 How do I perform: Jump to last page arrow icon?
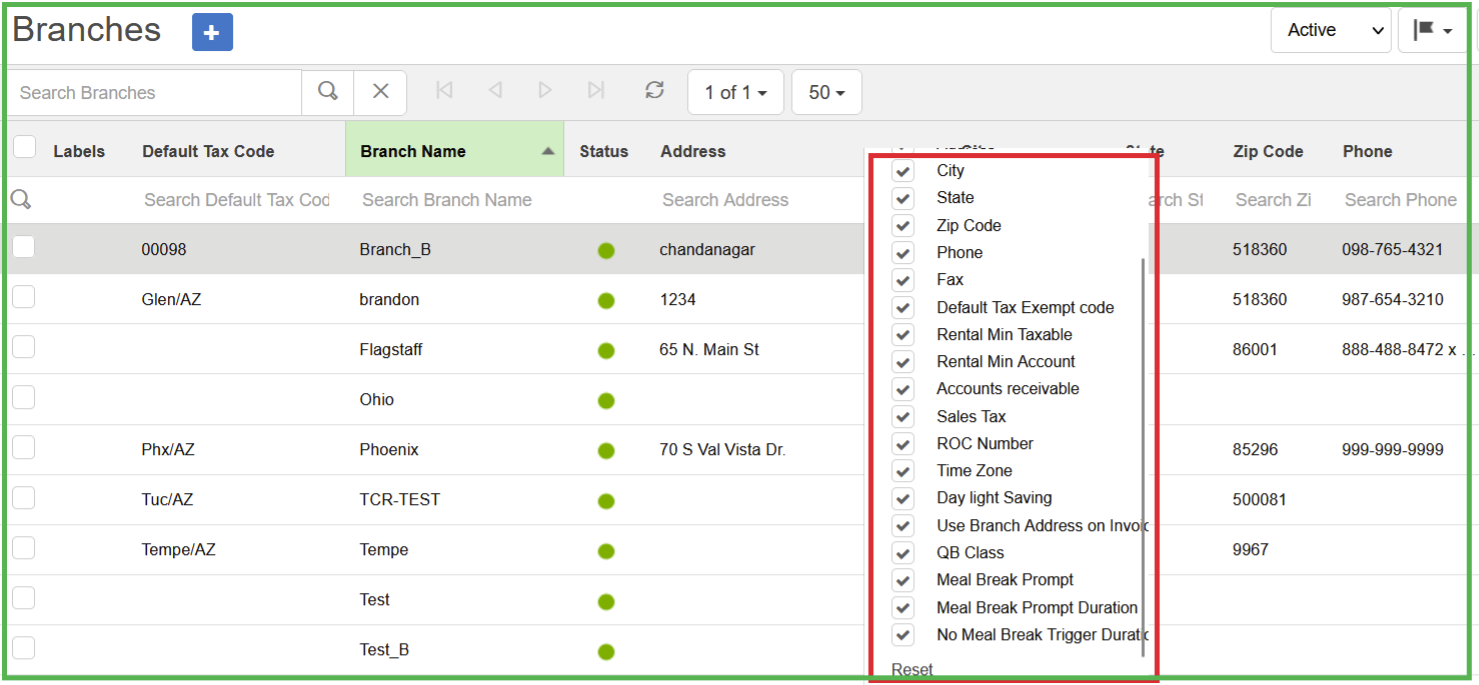point(596,91)
